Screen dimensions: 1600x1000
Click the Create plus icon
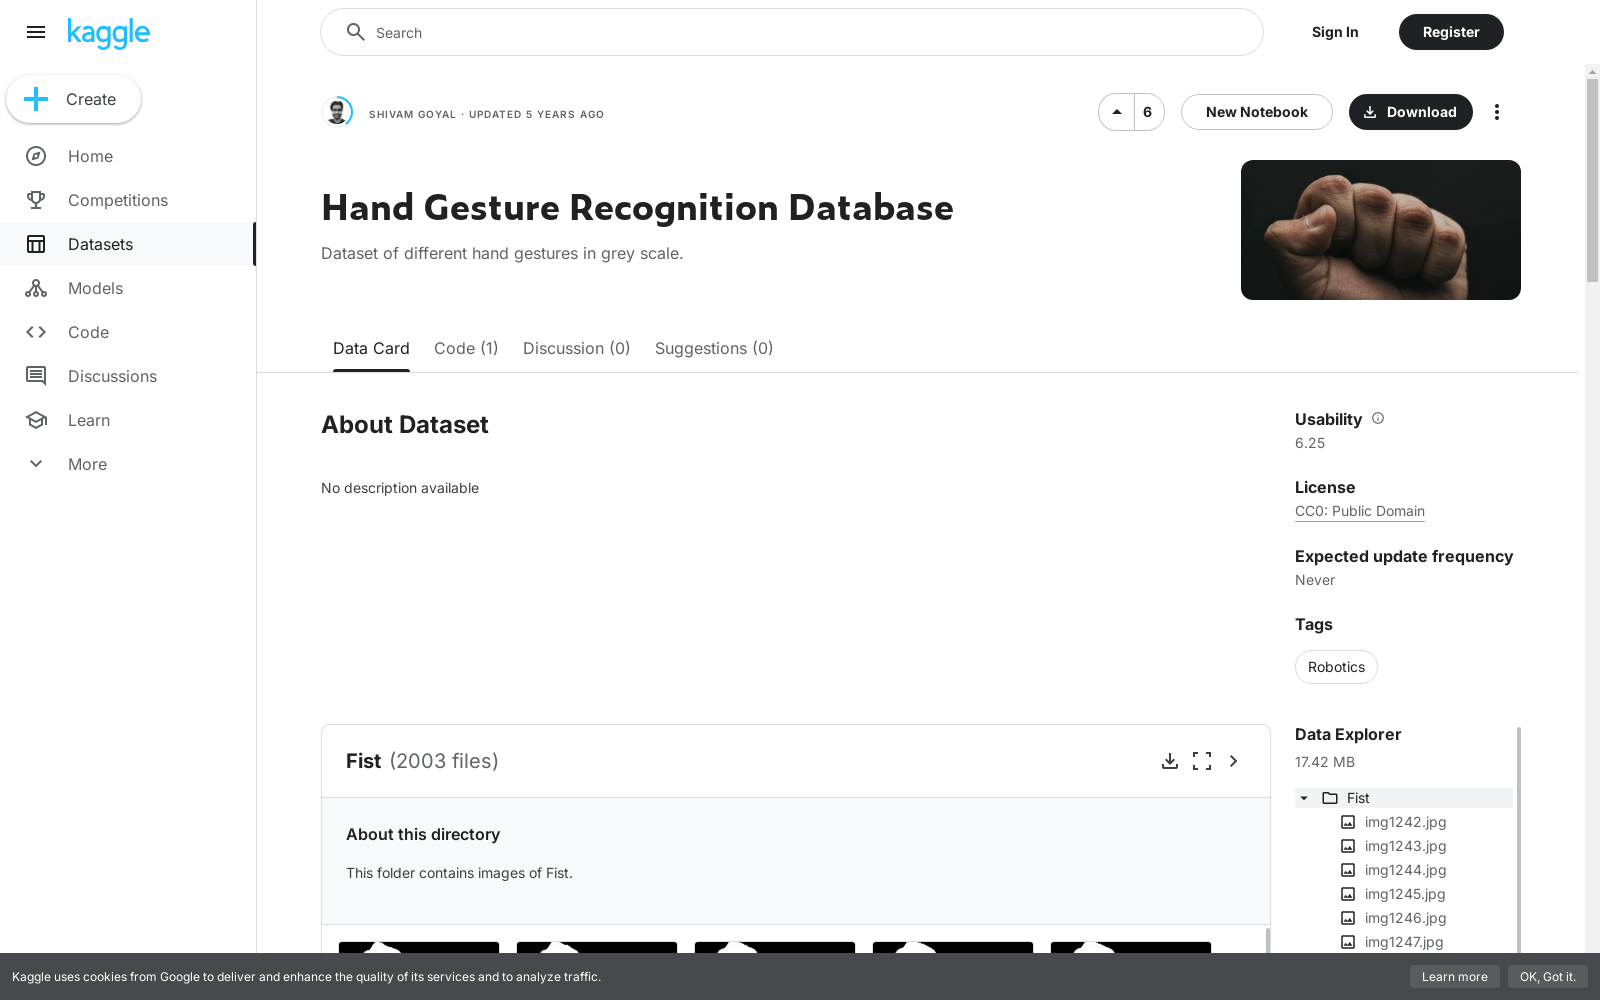pyautogui.click(x=36, y=99)
